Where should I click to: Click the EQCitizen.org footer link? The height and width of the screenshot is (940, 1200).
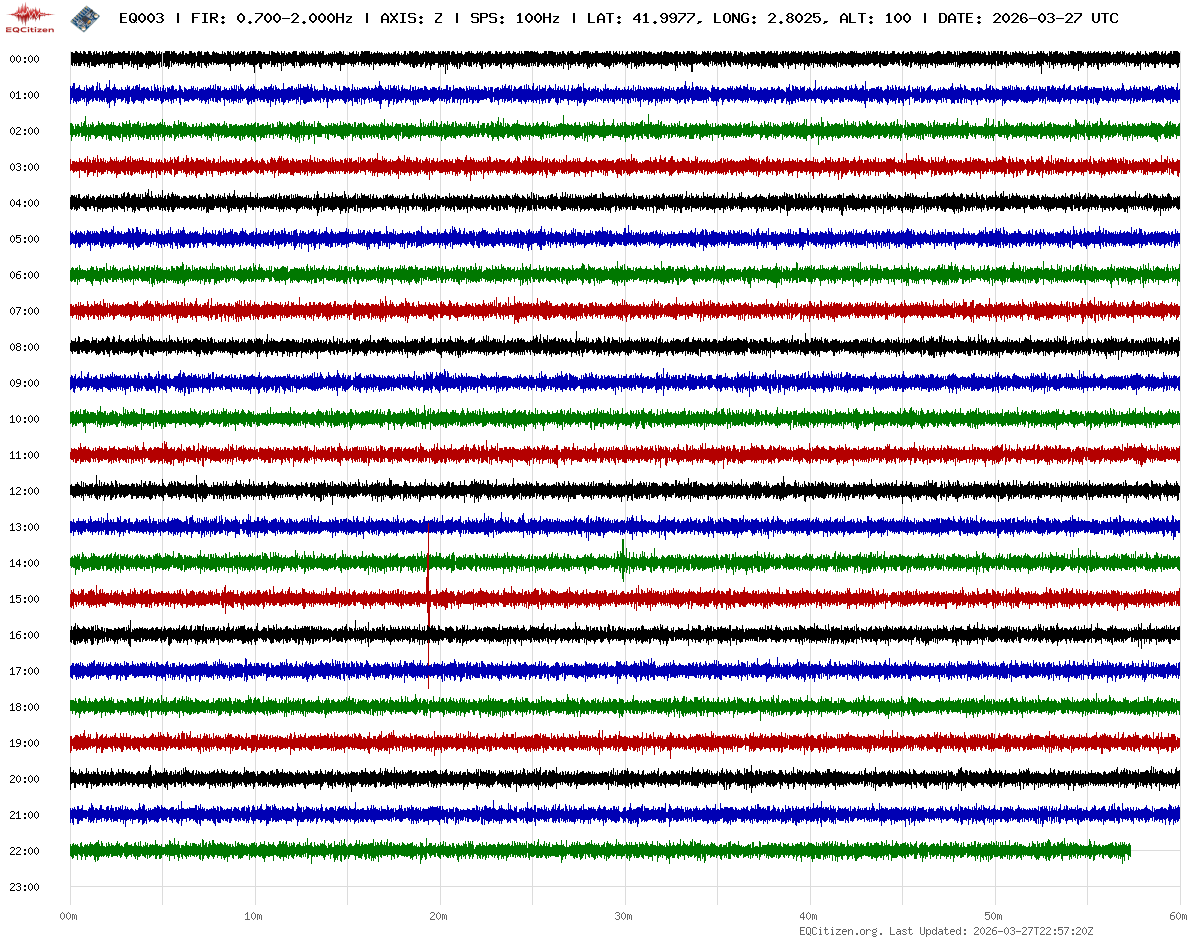(840, 931)
